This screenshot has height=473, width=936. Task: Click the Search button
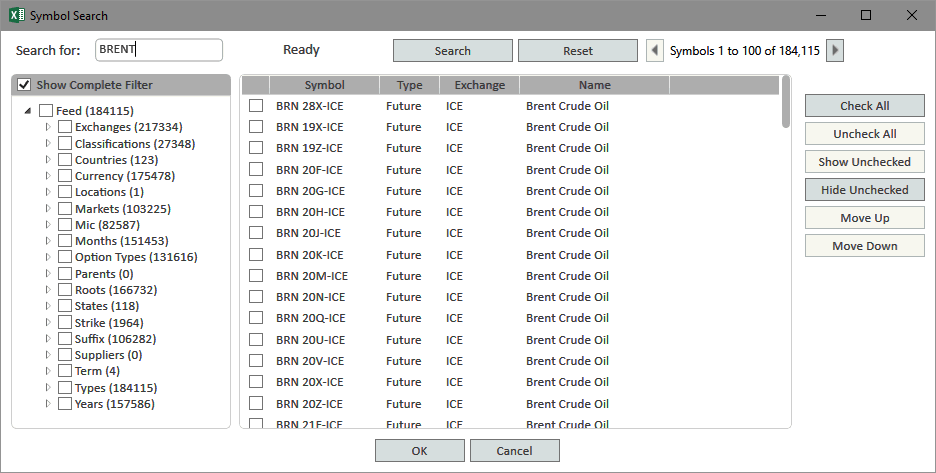[x=452, y=51]
